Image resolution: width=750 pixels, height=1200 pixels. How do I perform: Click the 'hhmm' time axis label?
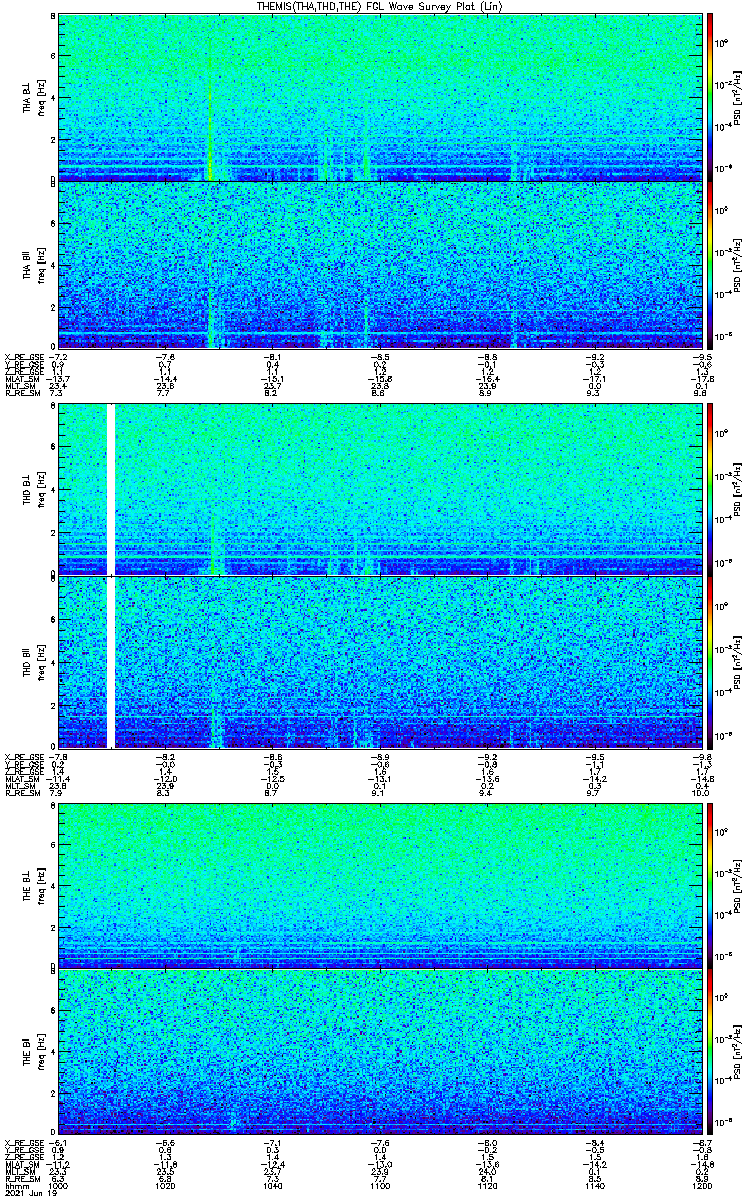click(x=17, y=1187)
